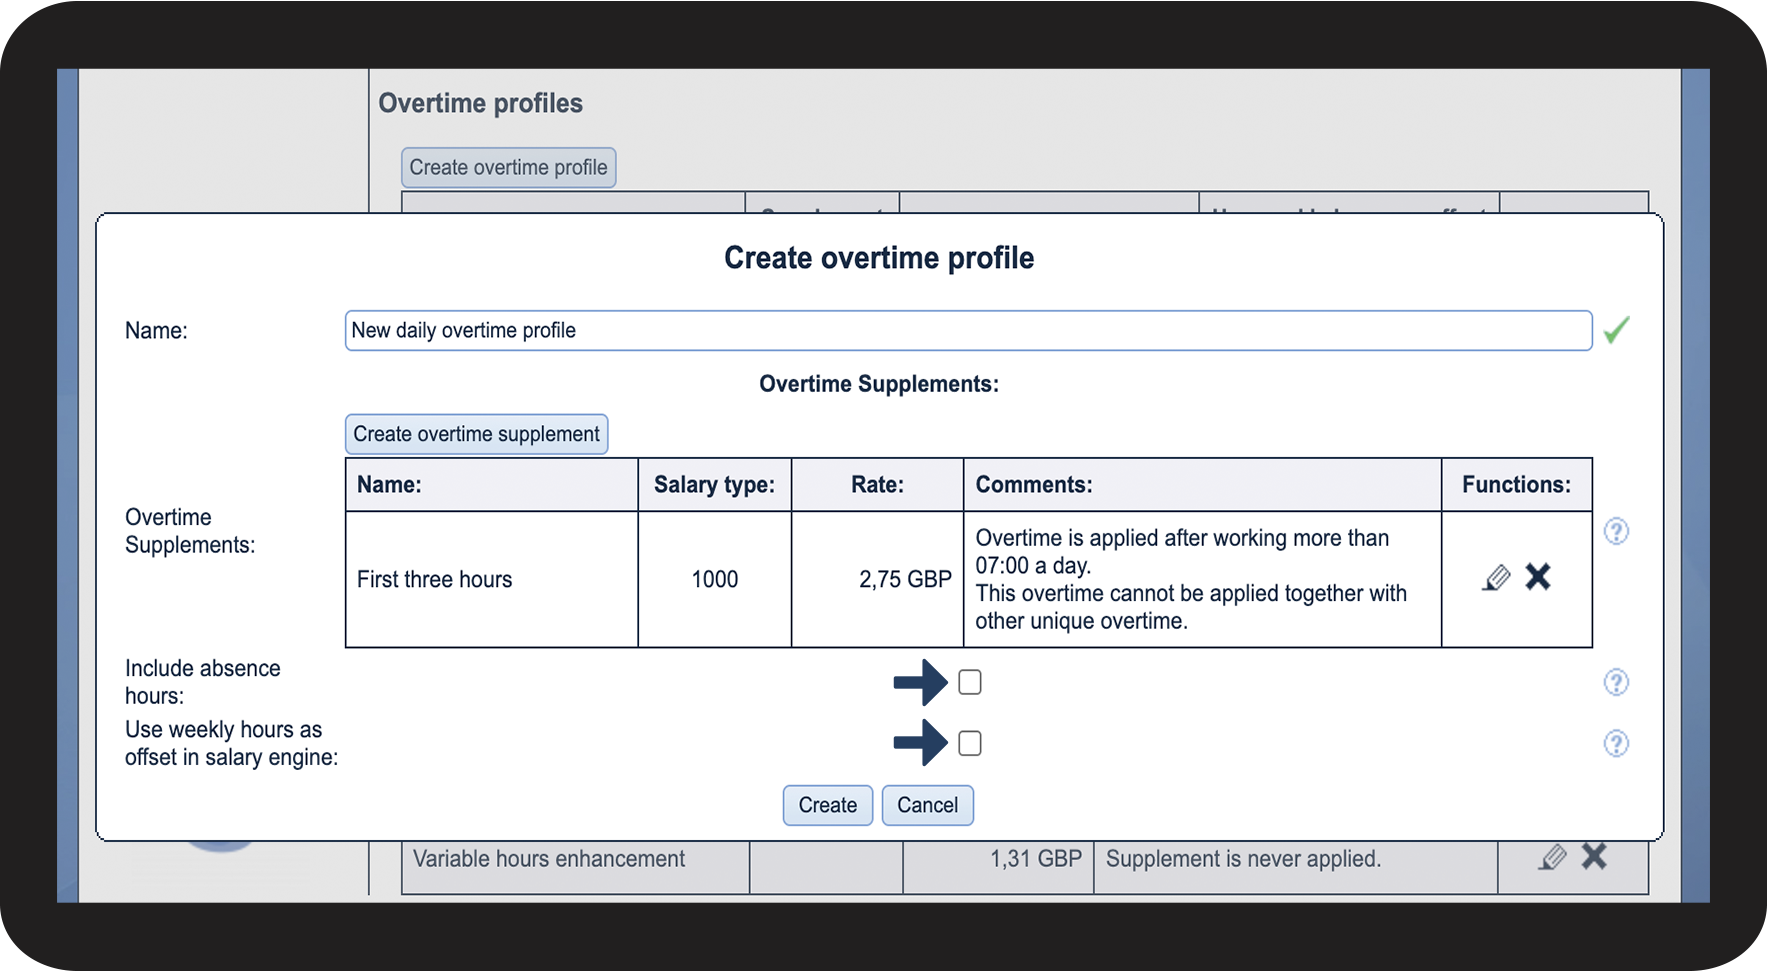Open help for Overtime Supplements table

1616,531
